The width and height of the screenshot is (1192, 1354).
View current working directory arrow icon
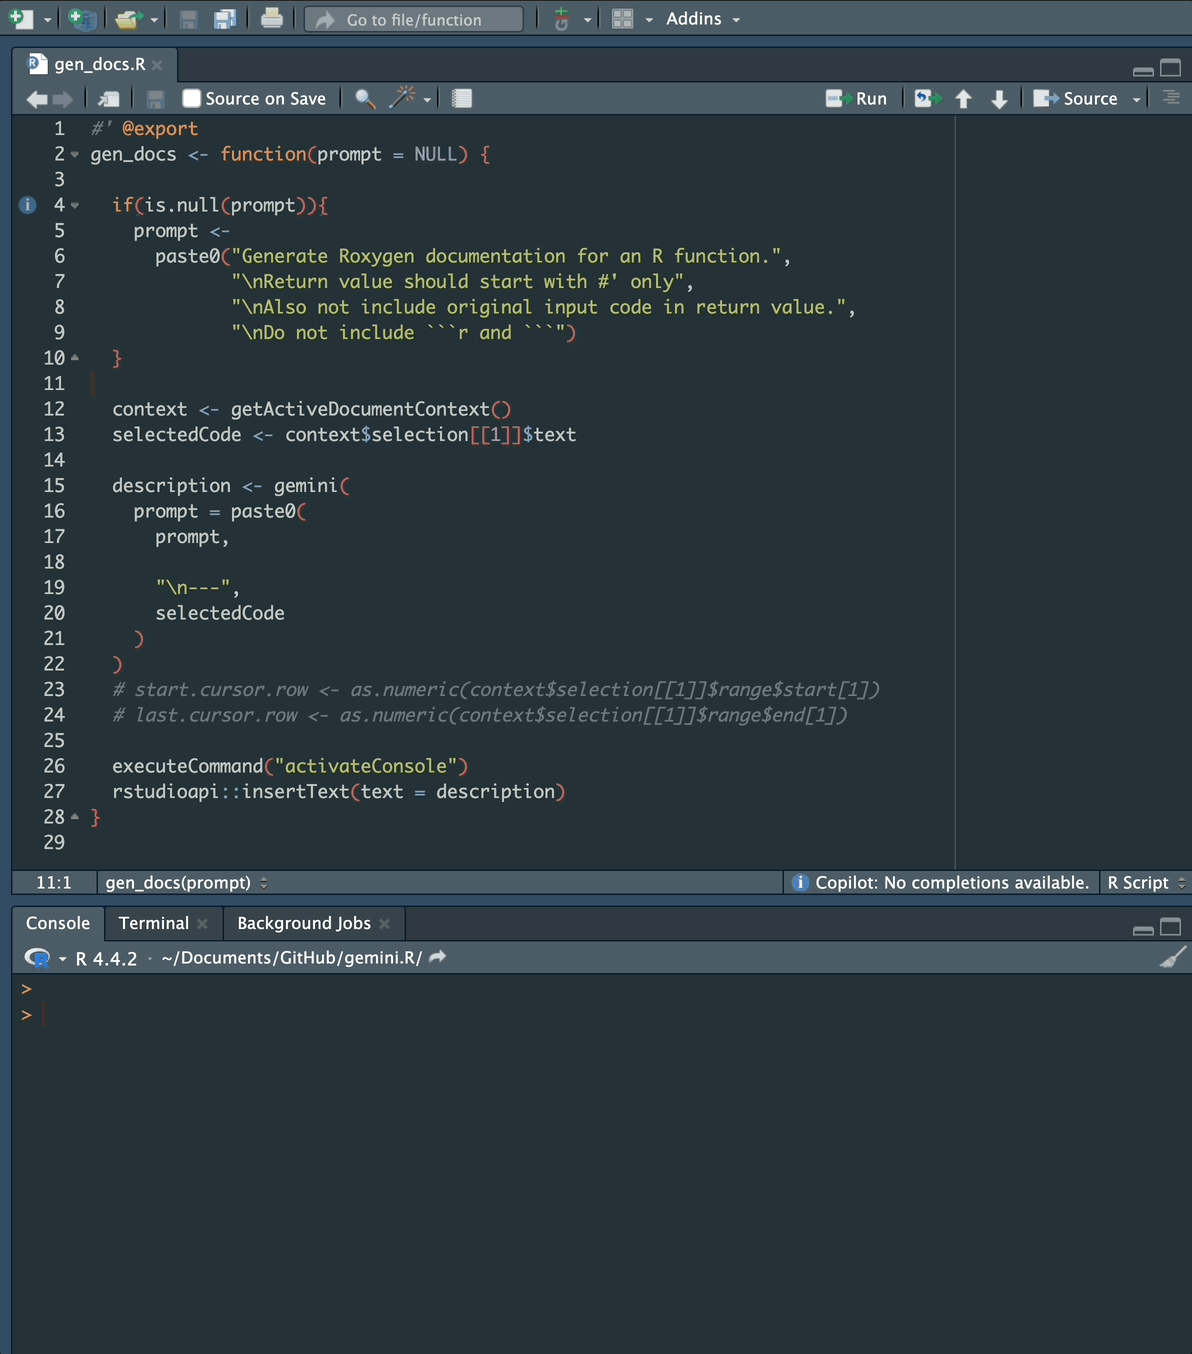pyautogui.click(x=437, y=957)
